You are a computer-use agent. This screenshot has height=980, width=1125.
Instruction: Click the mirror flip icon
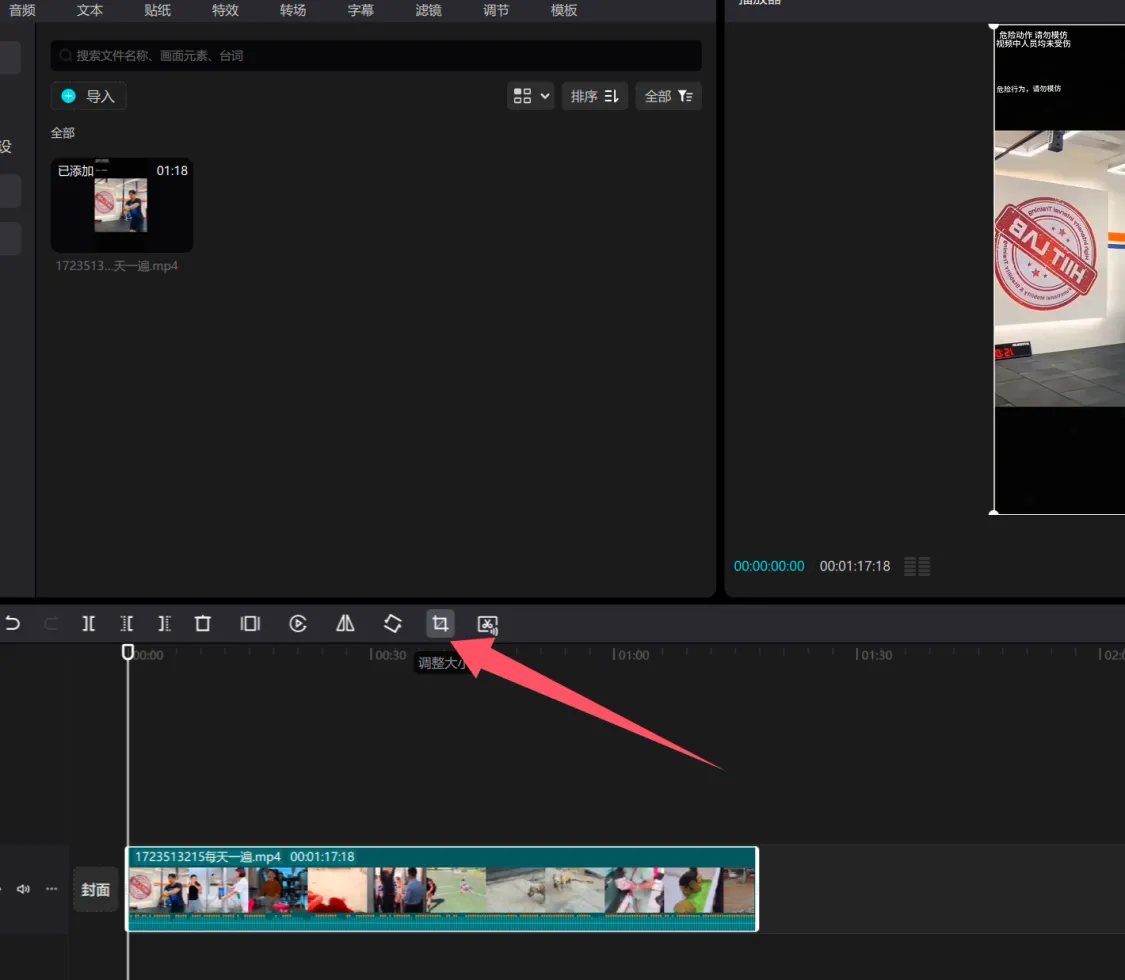pos(345,624)
